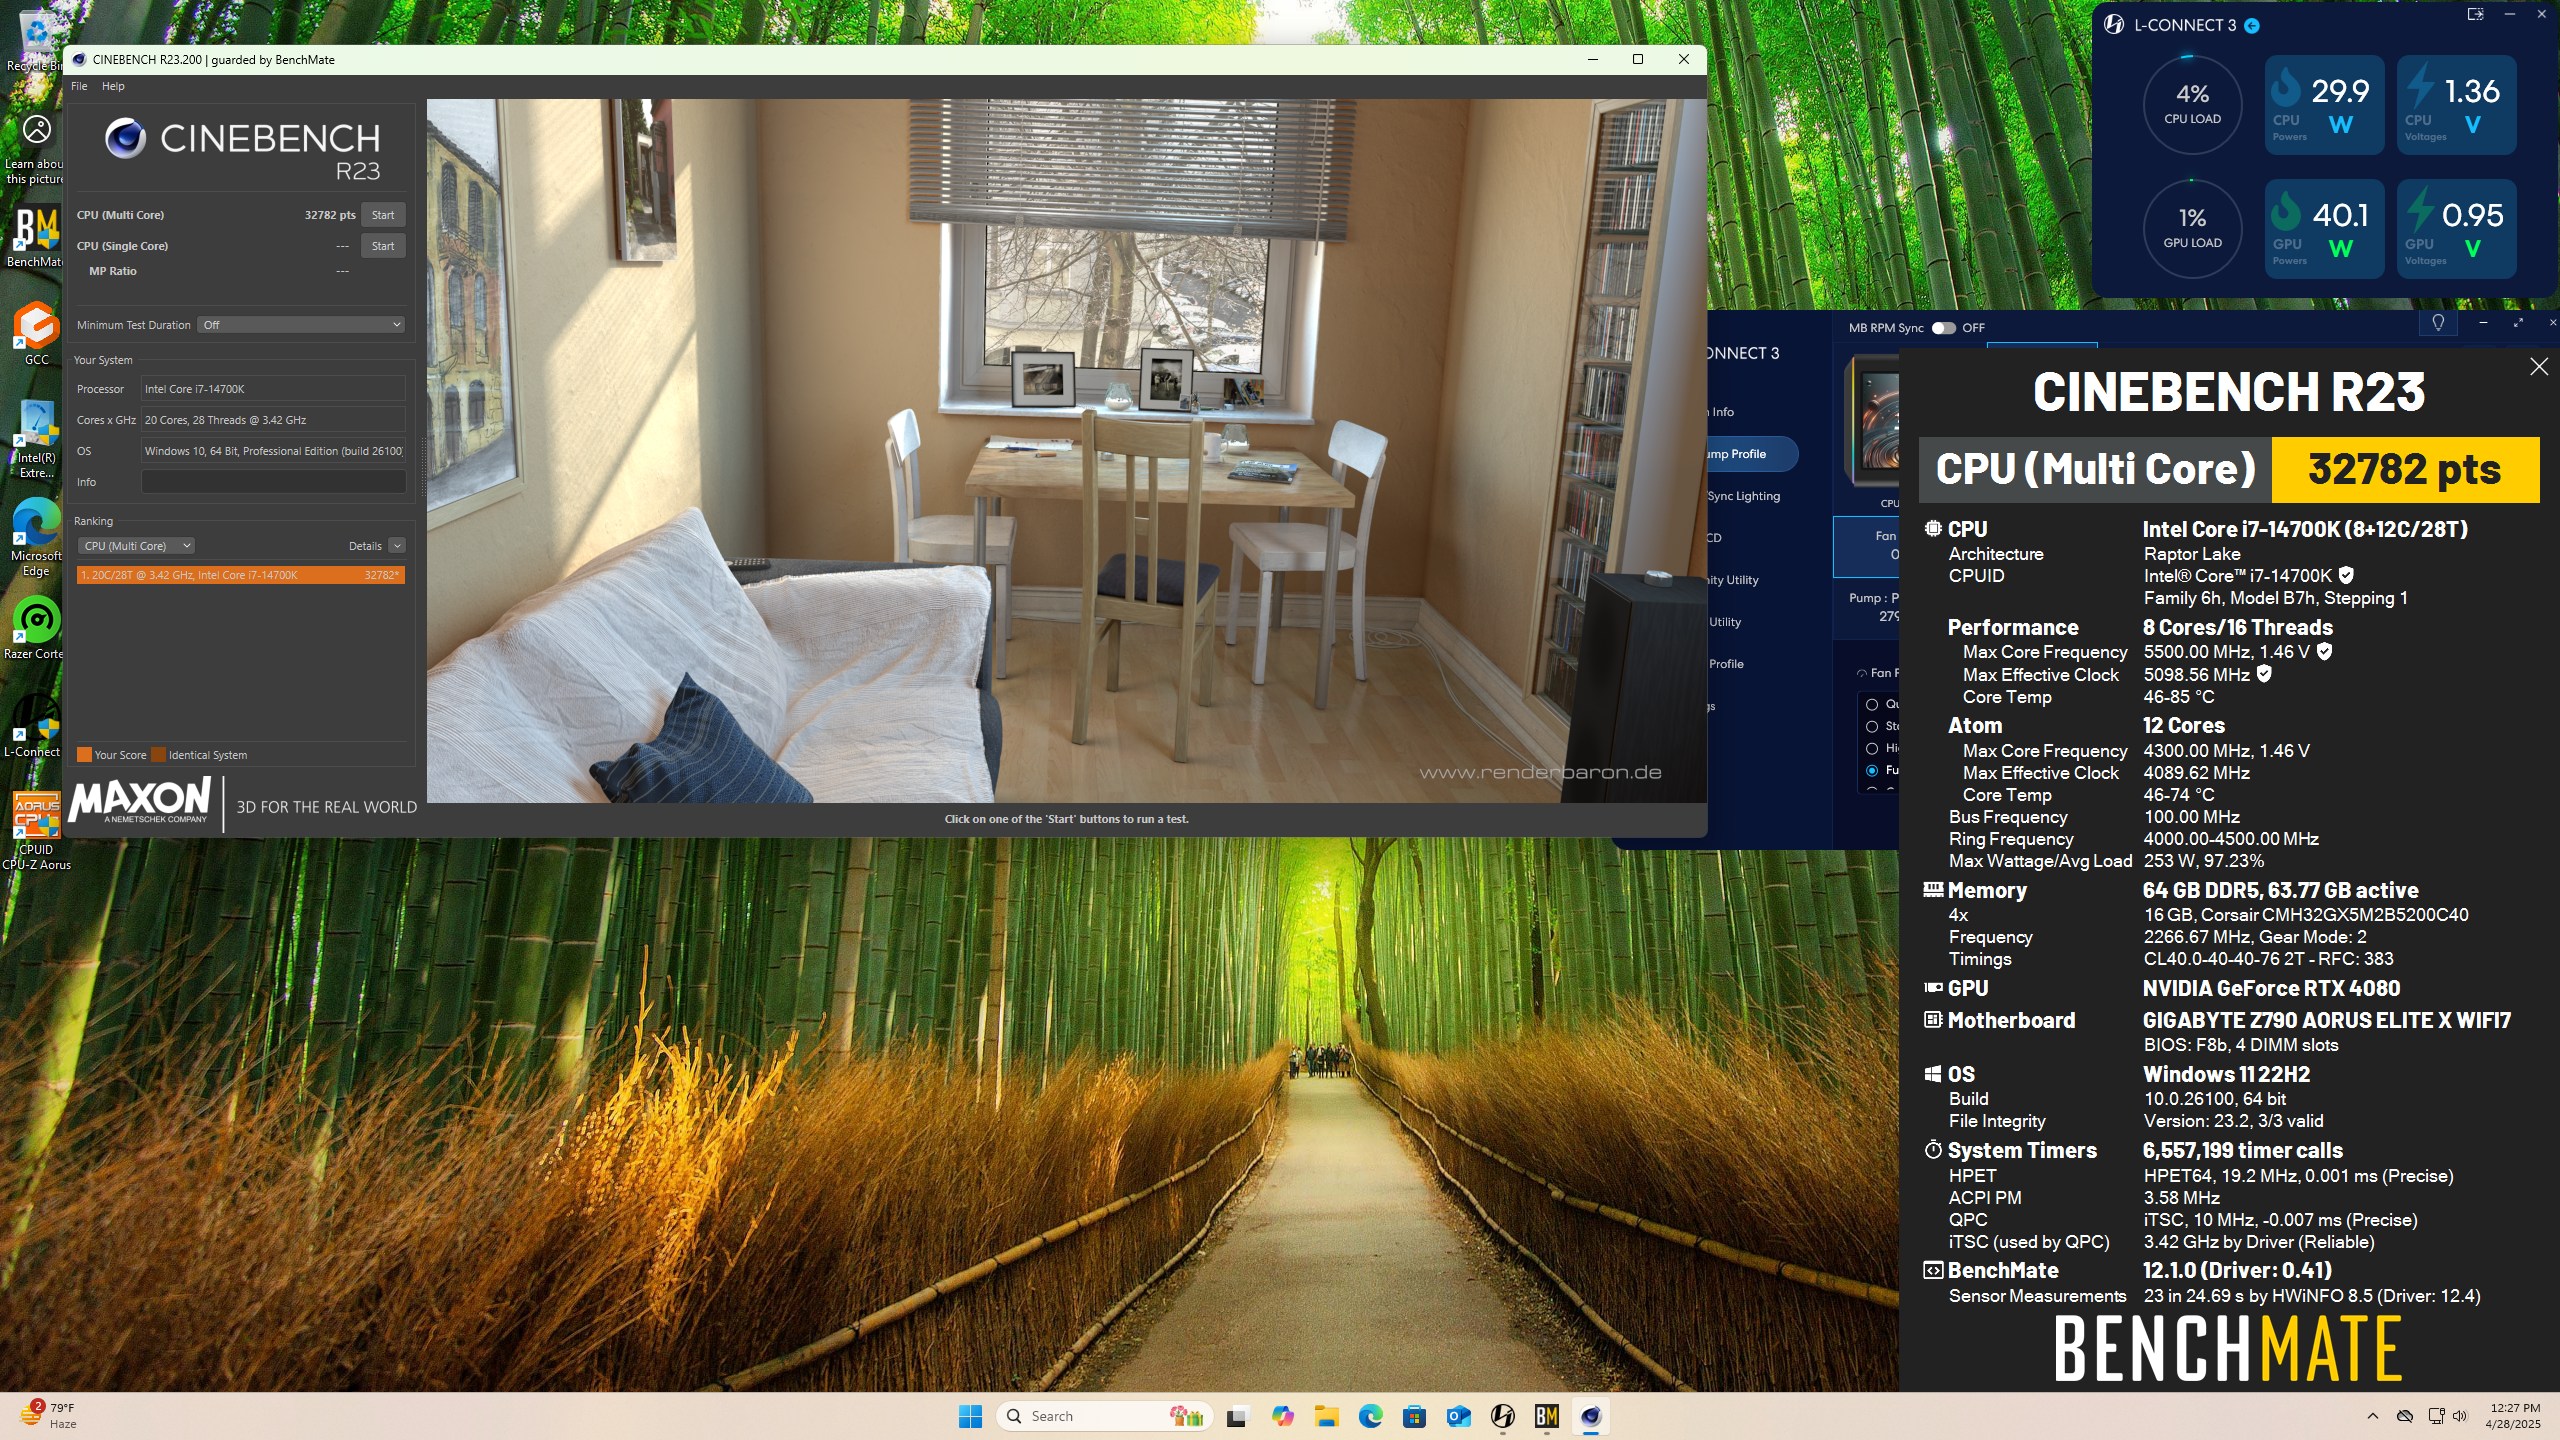Open the Cinebench Help menu
The image size is (2560, 1440).
[x=113, y=86]
